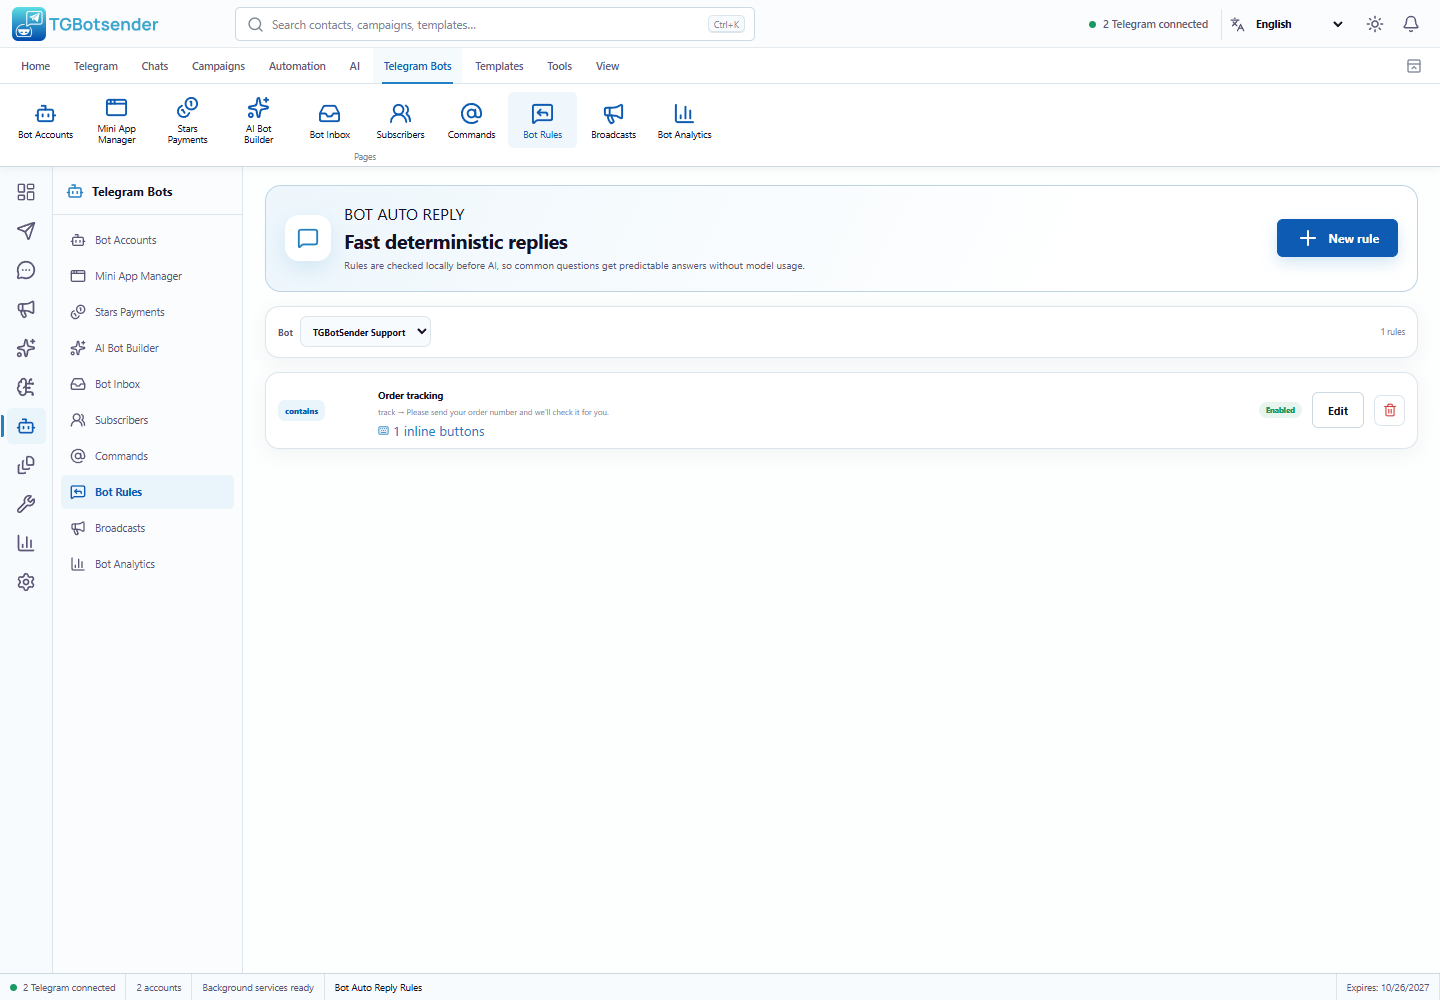Screen dimensions: 1440x1000
Task: Switch to the Templates tab
Action: click(x=499, y=66)
